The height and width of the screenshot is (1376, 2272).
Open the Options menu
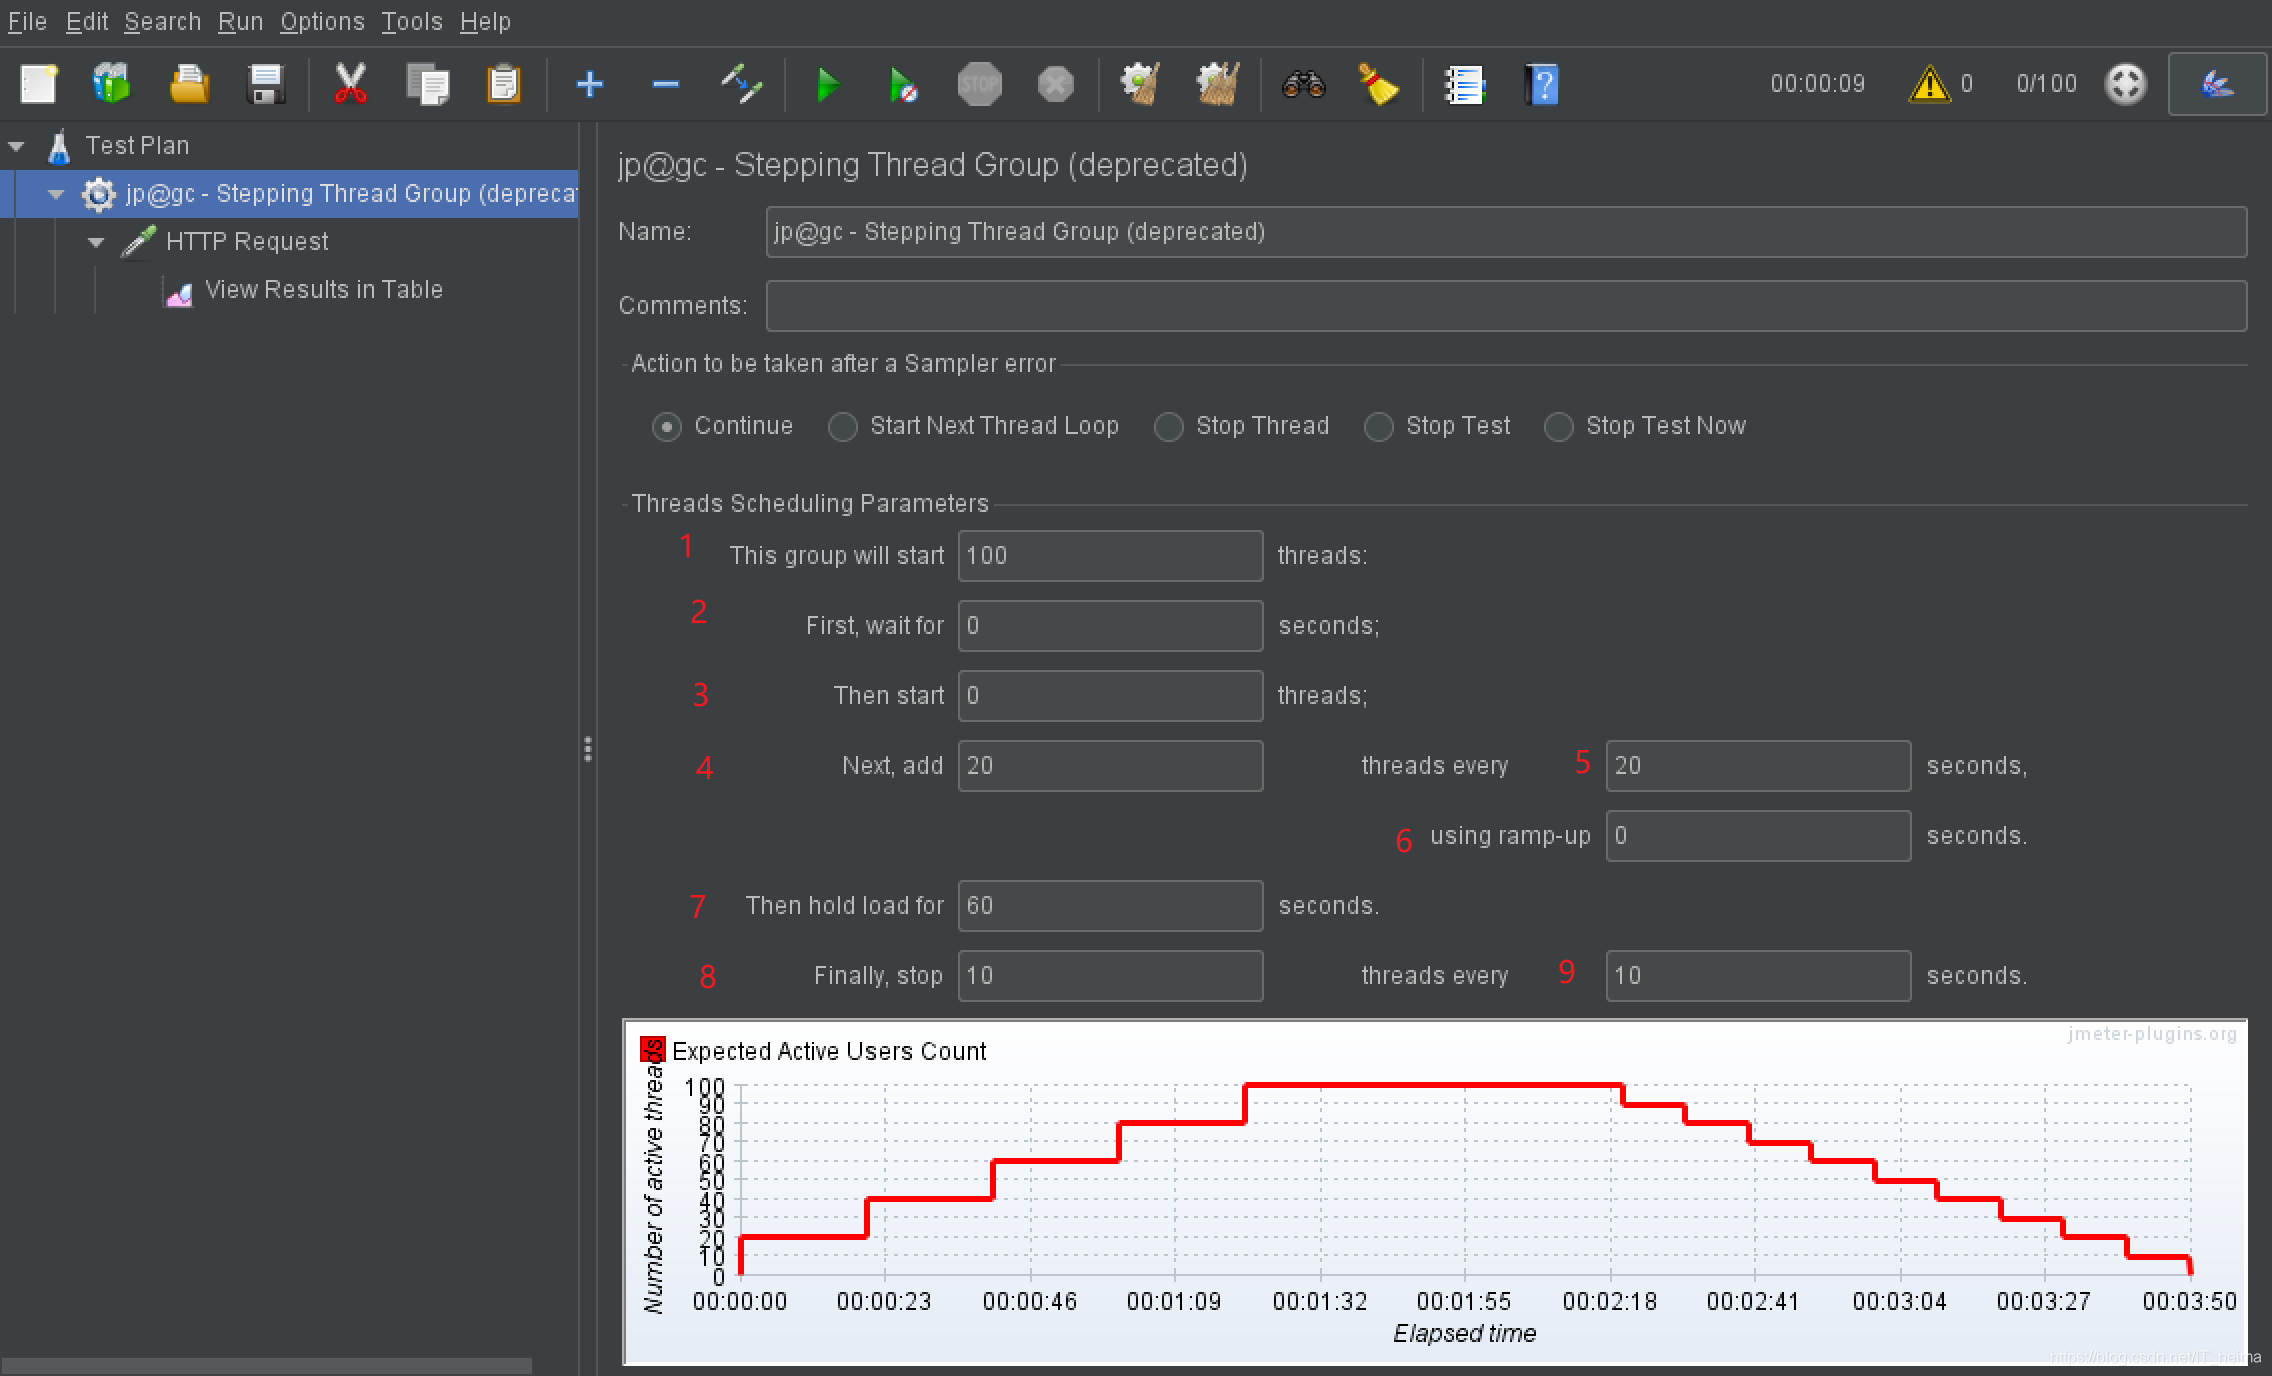322,21
